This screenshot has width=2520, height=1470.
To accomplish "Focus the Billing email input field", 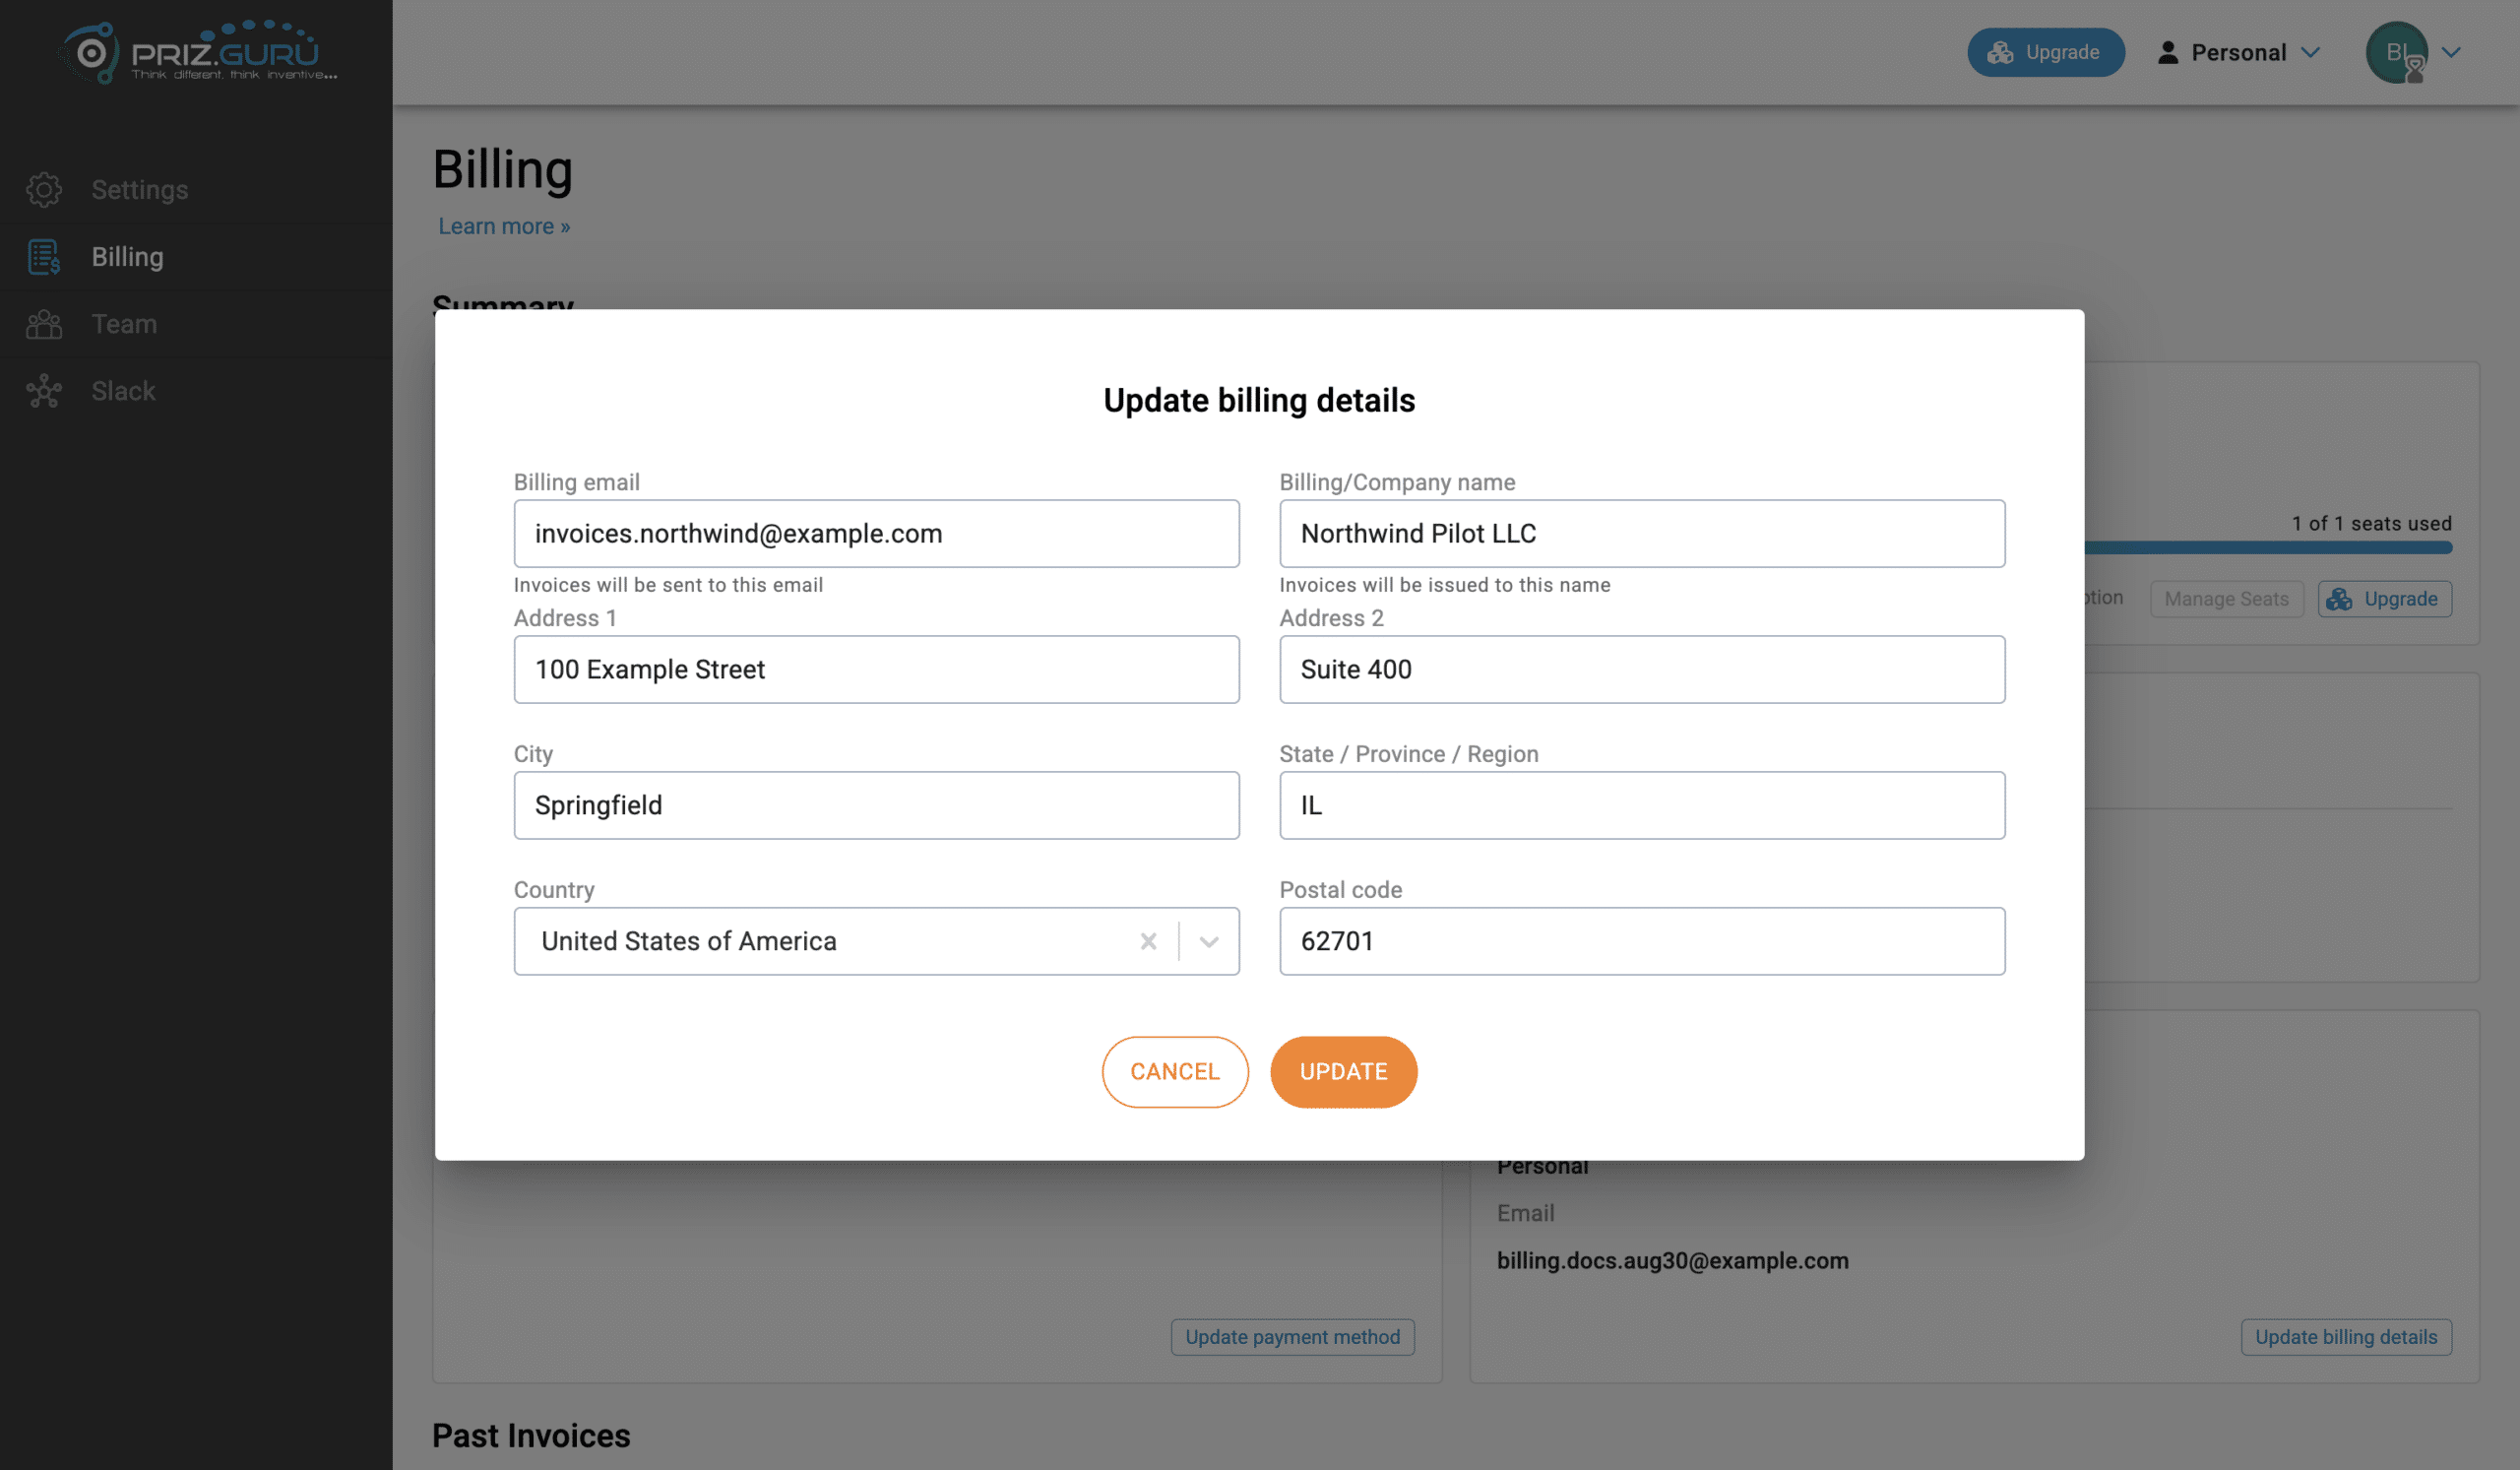I will tap(876, 533).
